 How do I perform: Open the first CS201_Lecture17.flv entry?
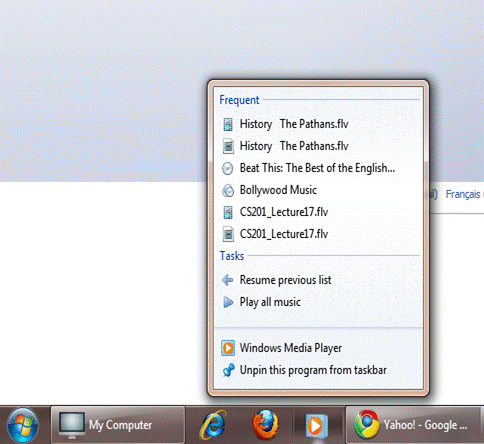click(x=318, y=212)
